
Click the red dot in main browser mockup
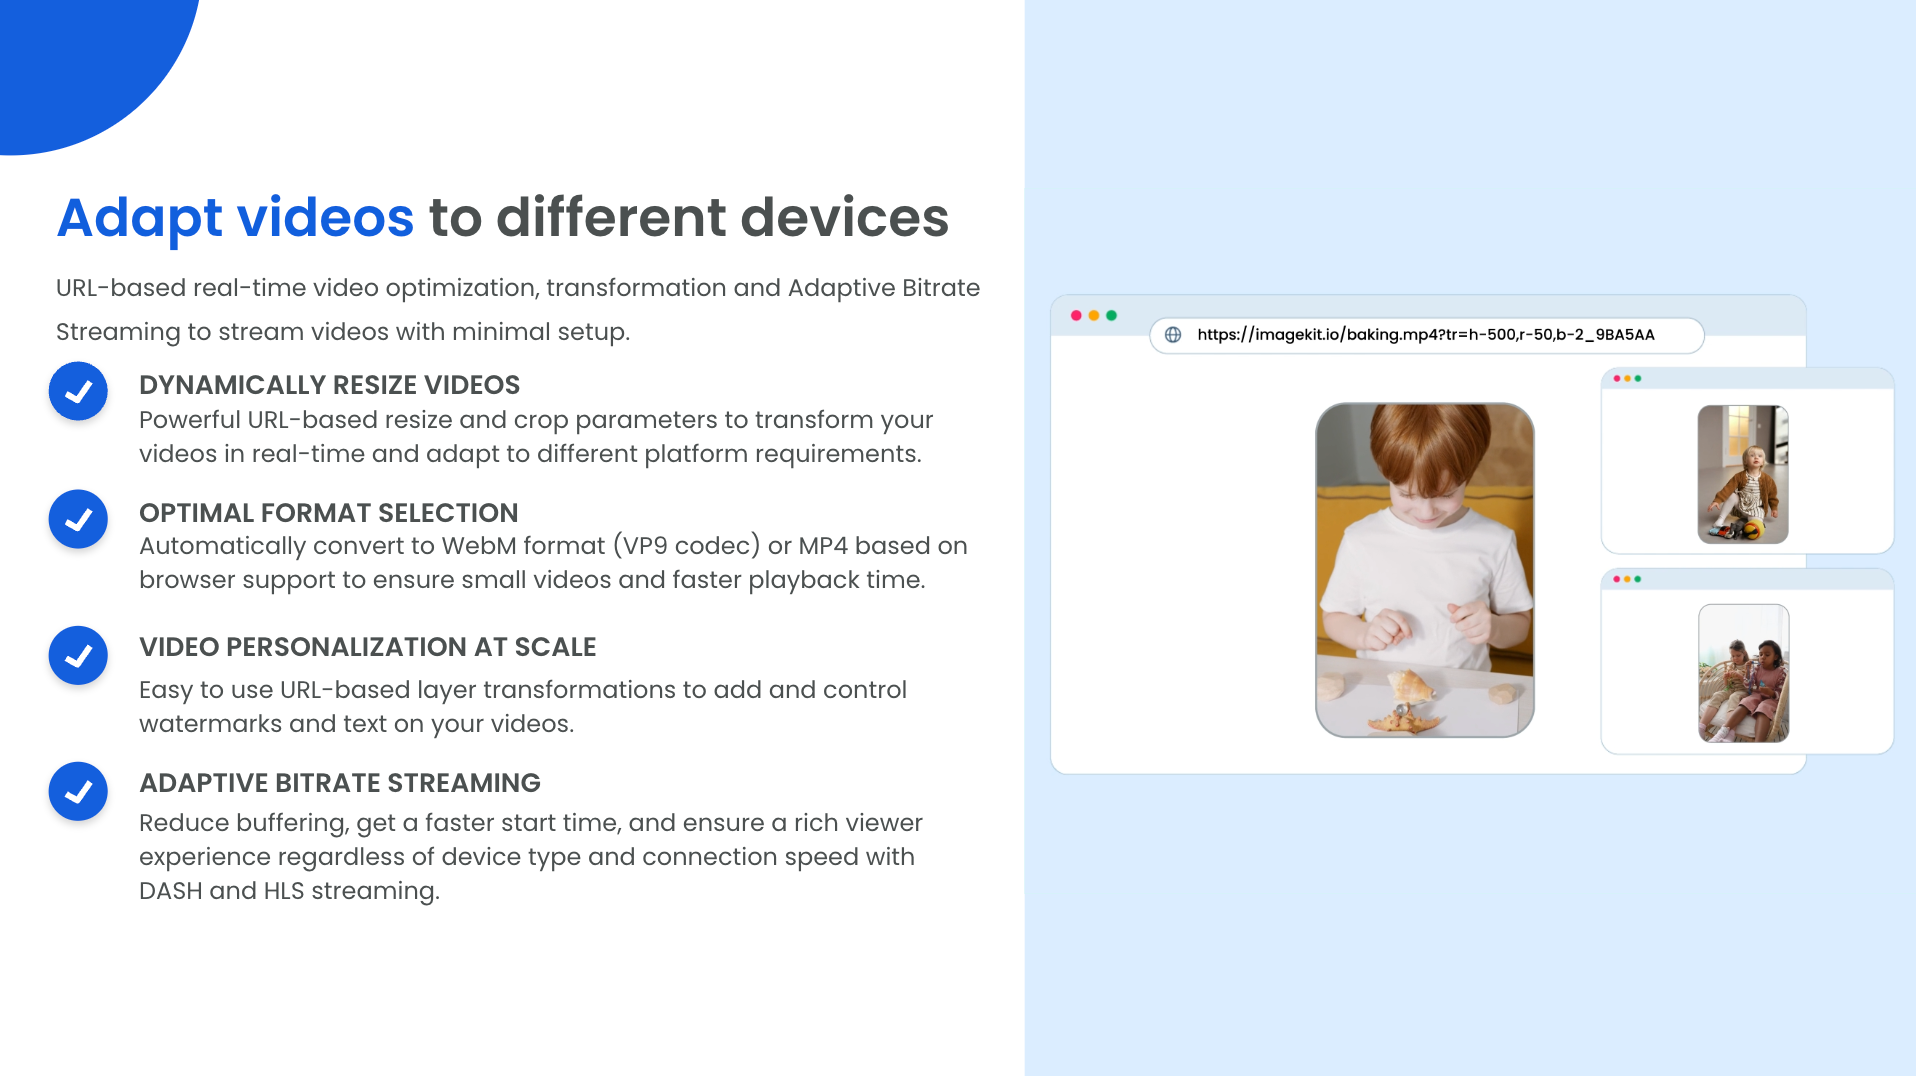click(x=1076, y=315)
